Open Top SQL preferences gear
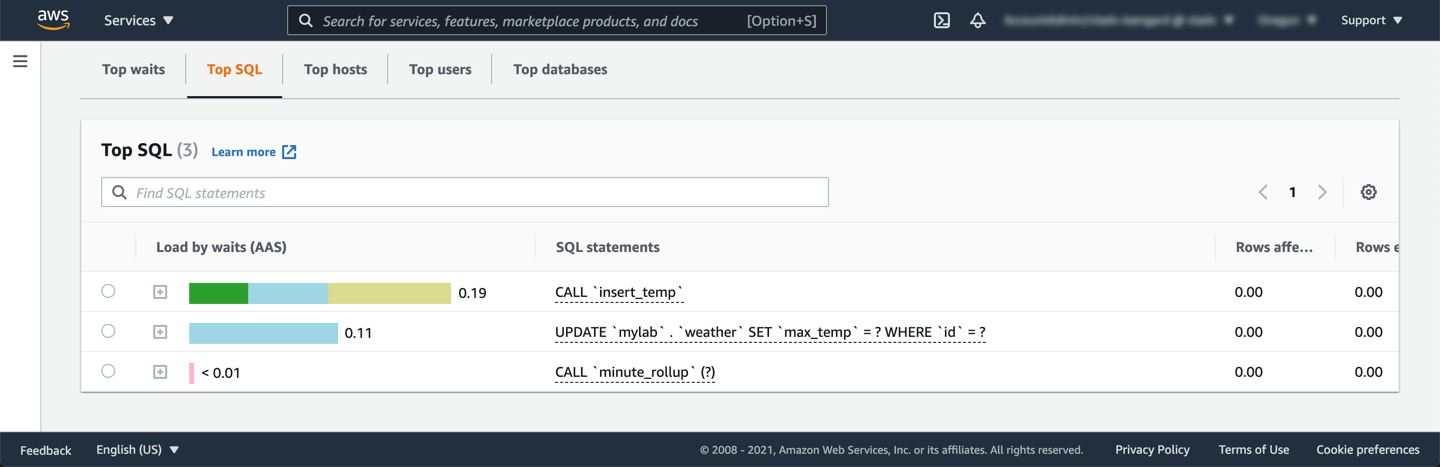 pyautogui.click(x=1368, y=192)
